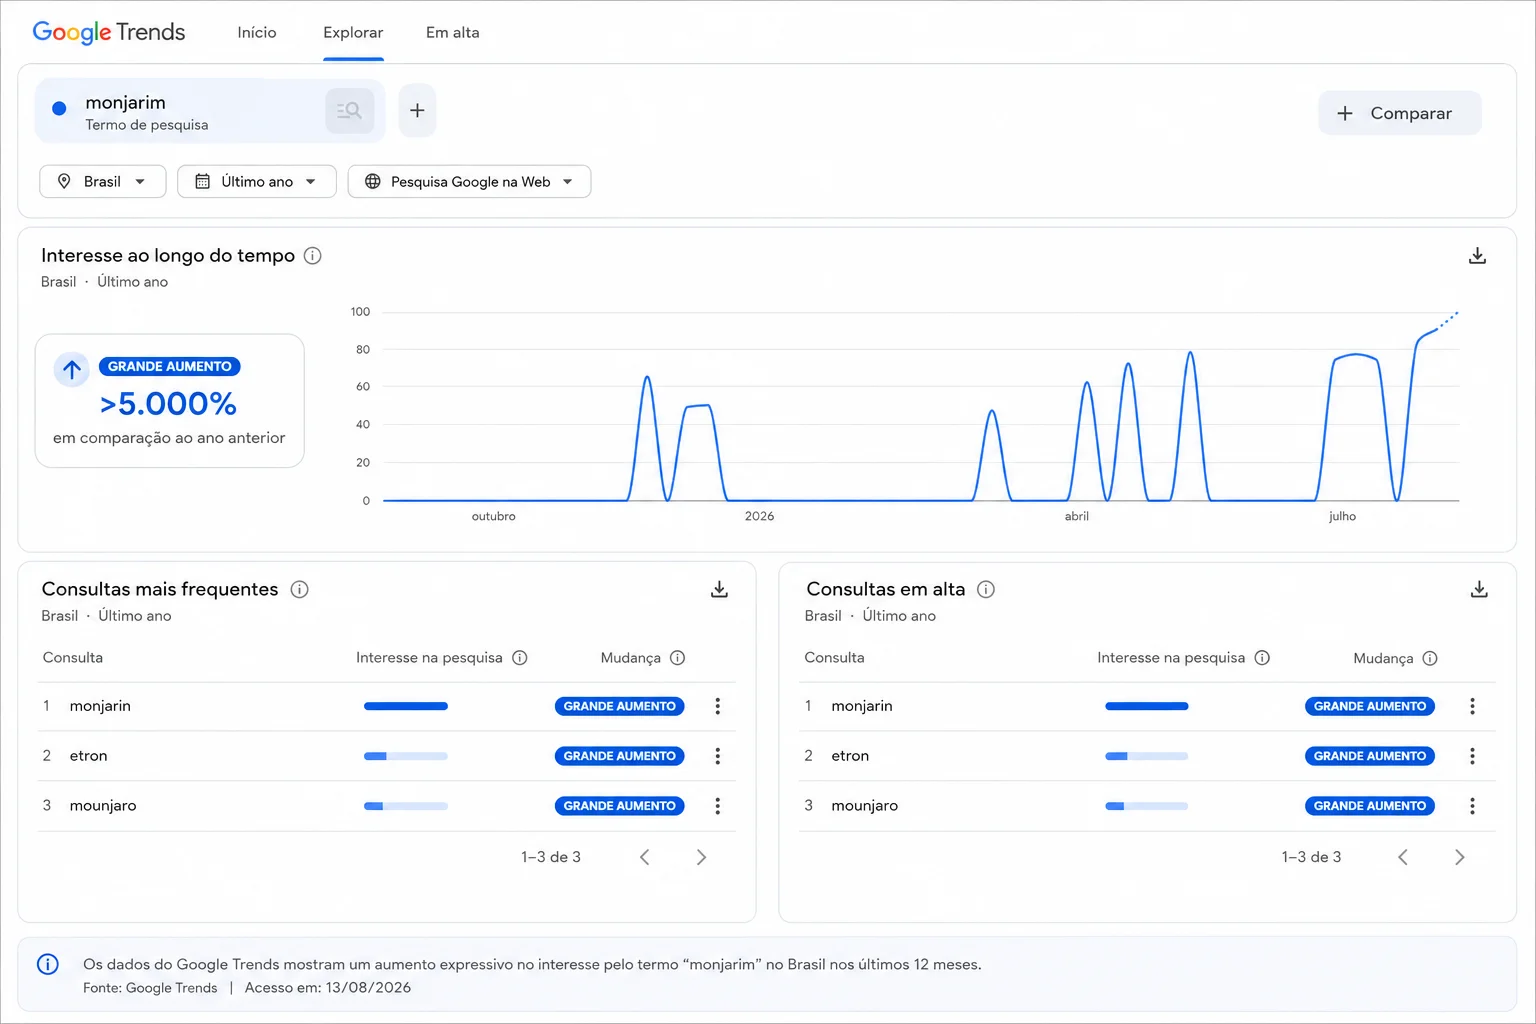The width and height of the screenshot is (1536, 1024).
Task: Open more options for mounjaro in frequentes
Action: (717, 806)
